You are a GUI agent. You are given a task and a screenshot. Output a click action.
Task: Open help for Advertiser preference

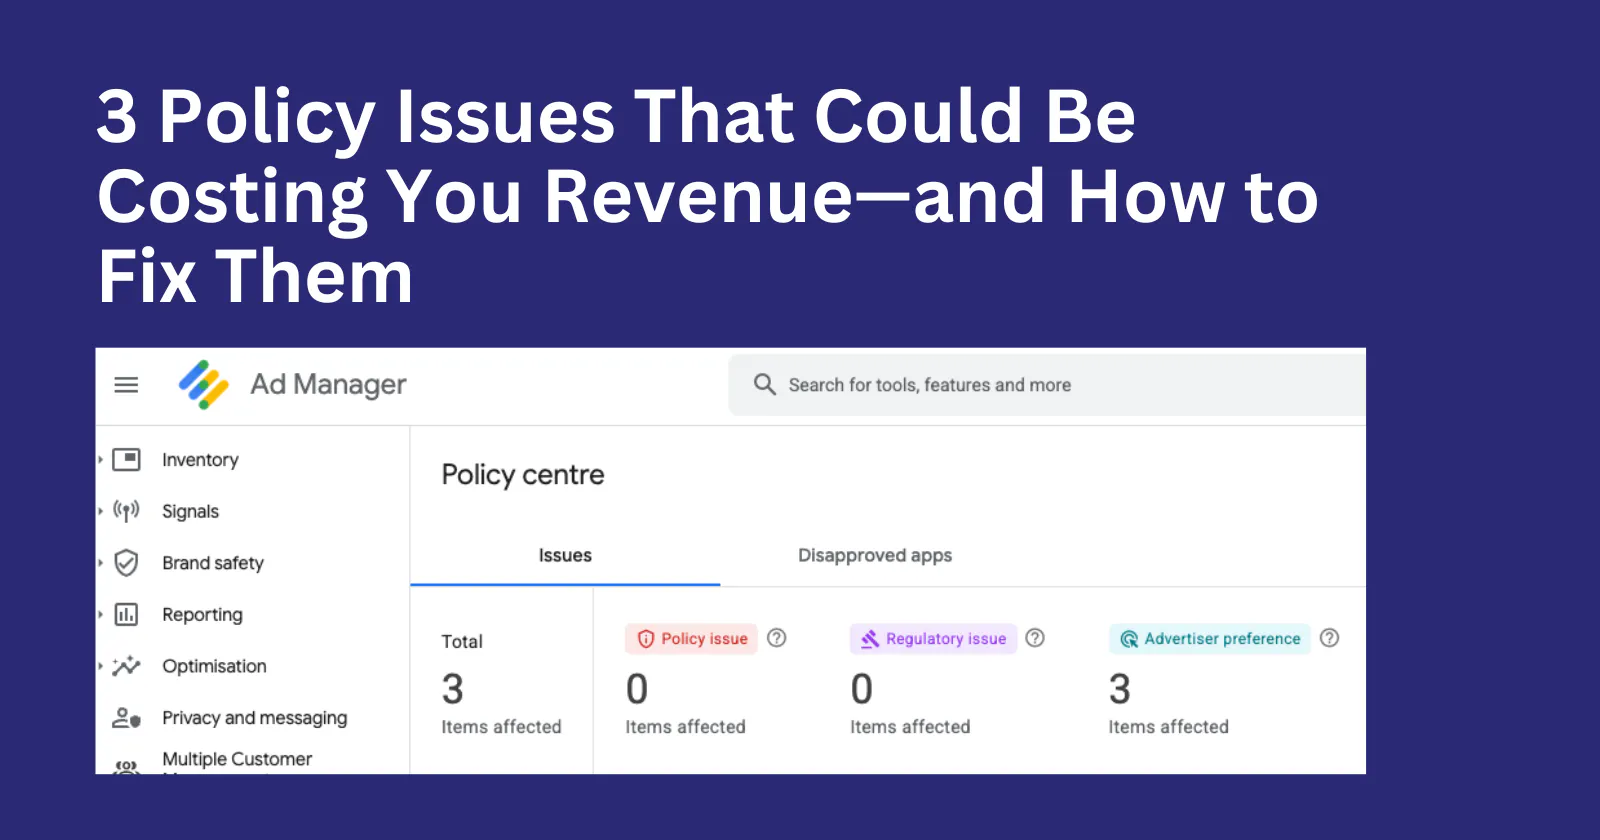point(1329,638)
